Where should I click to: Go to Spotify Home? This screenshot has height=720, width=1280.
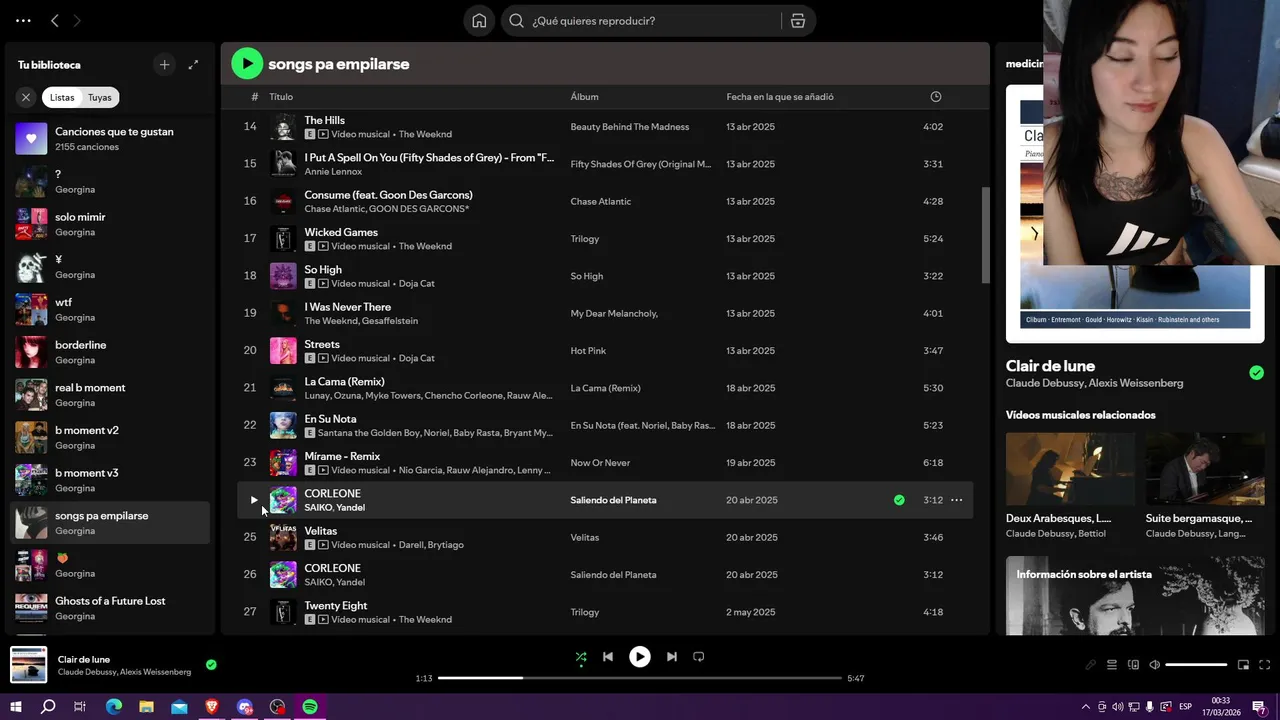[x=479, y=21]
